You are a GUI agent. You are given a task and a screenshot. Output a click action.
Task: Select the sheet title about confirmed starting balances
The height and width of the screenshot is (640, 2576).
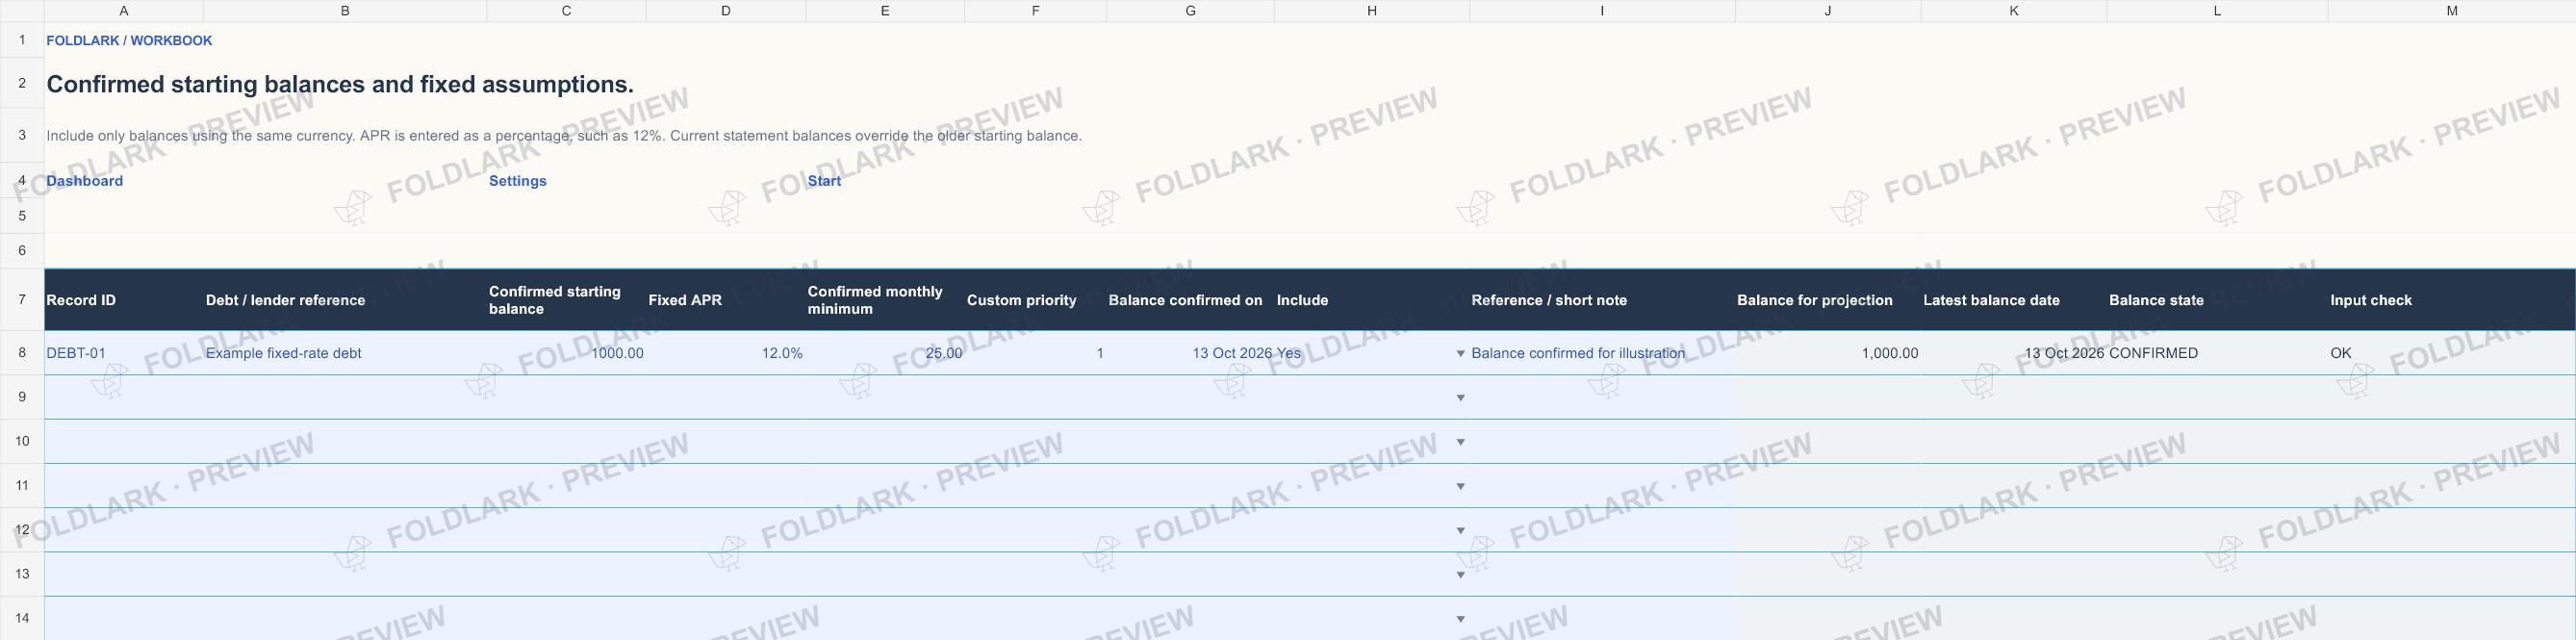tap(340, 84)
